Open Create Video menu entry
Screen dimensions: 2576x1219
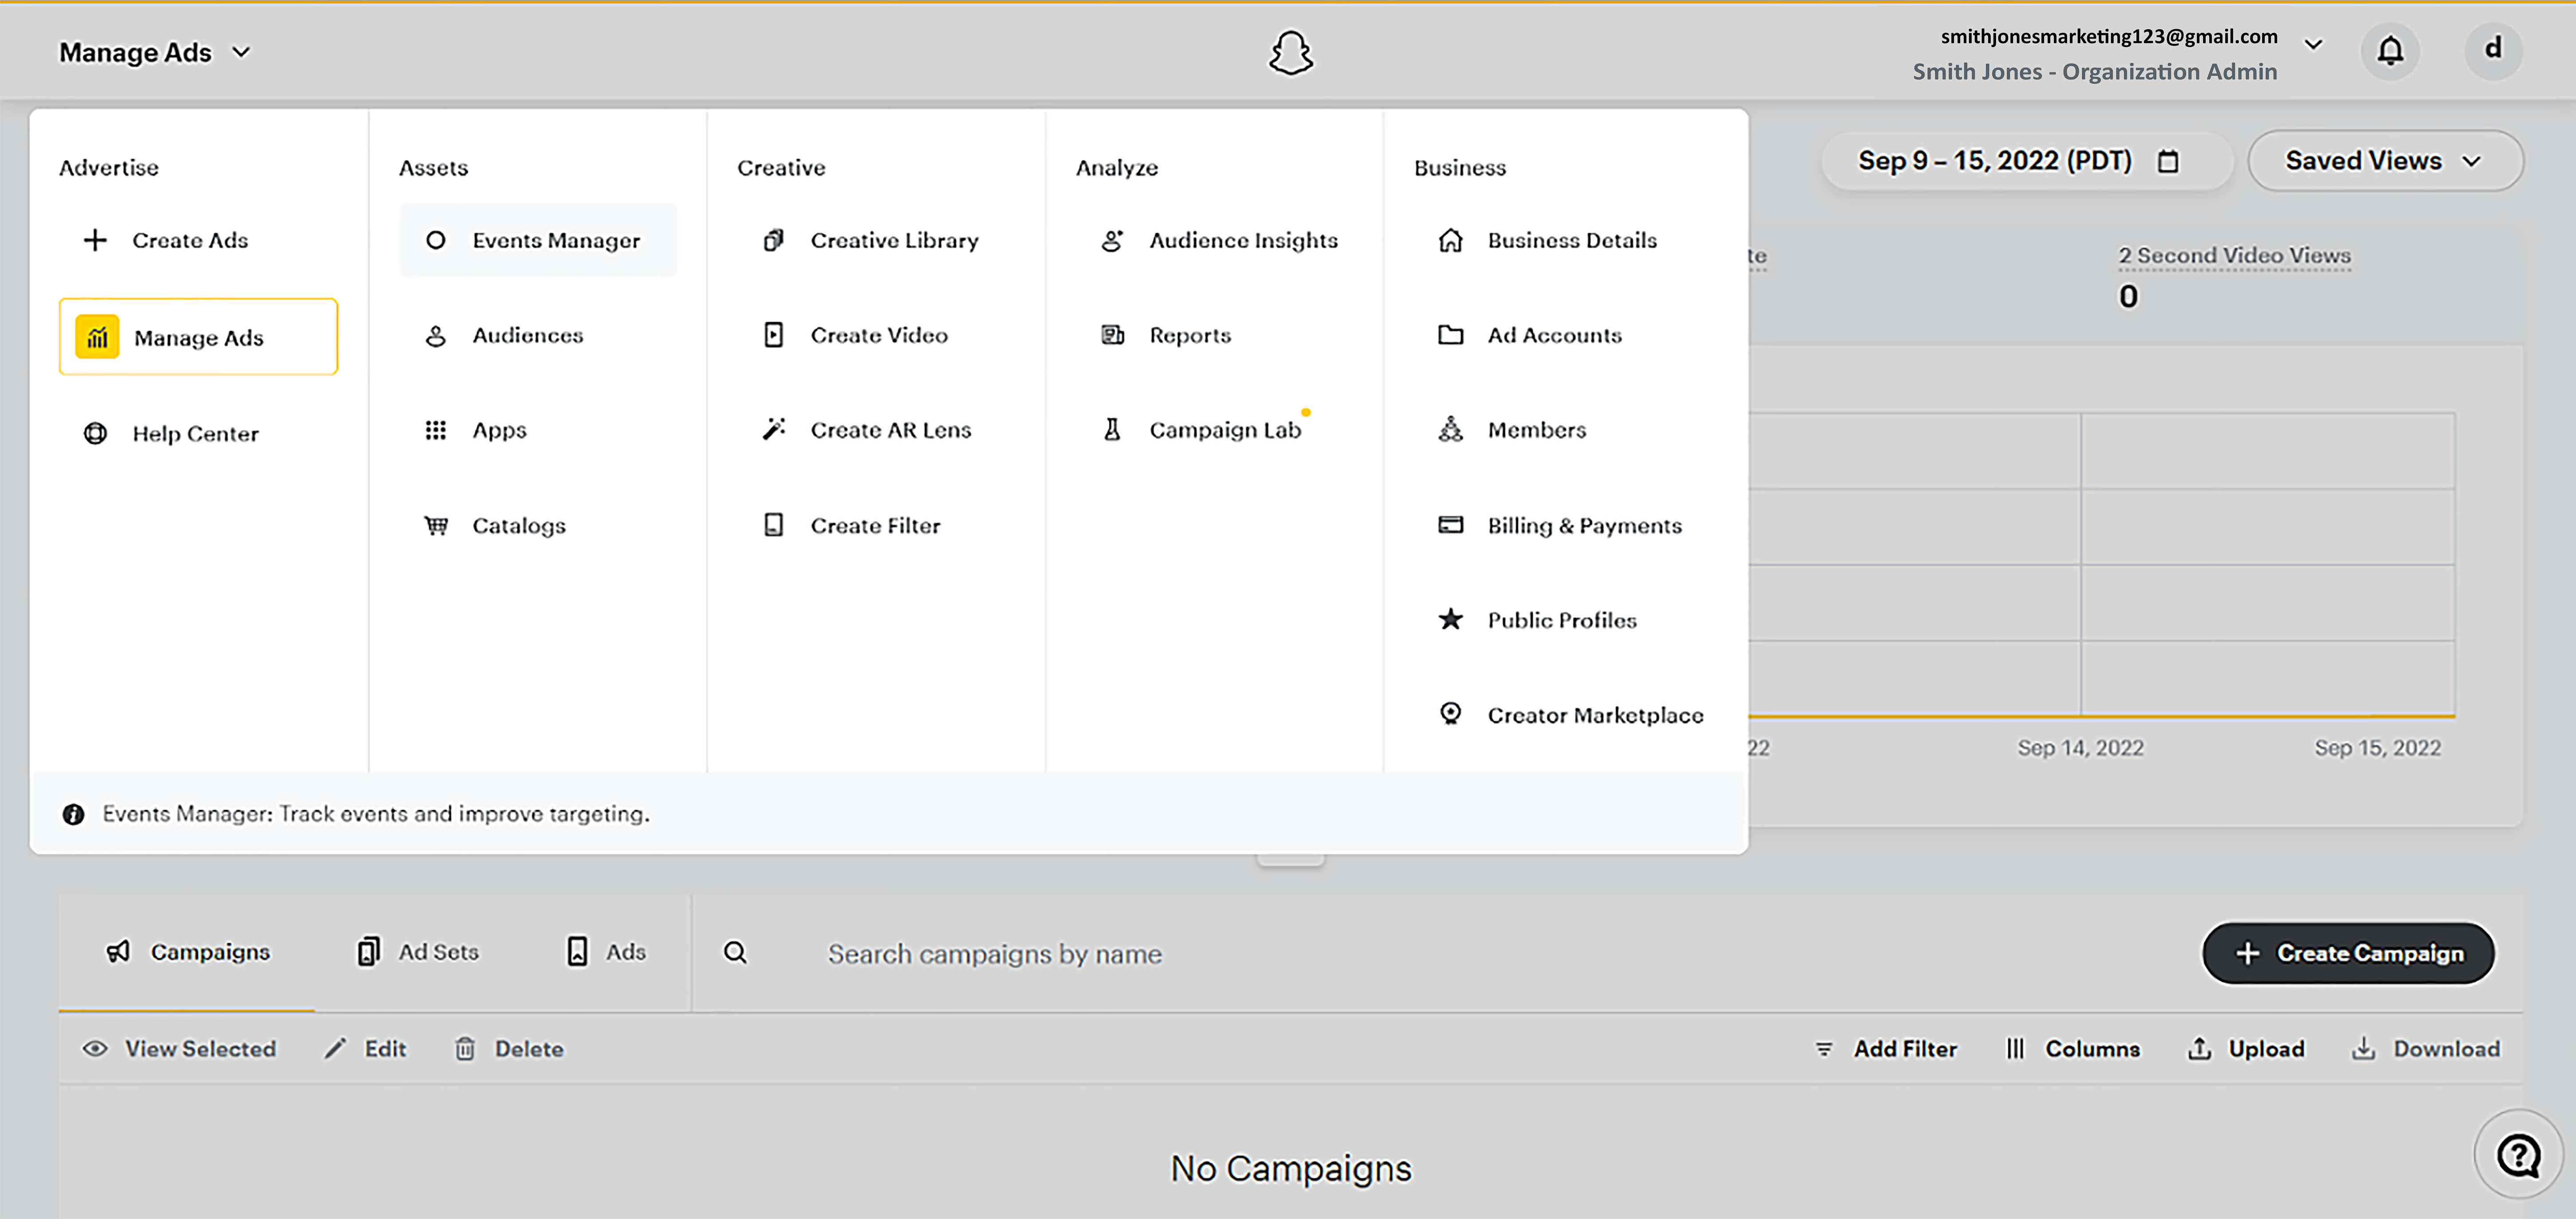coord(876,335)
